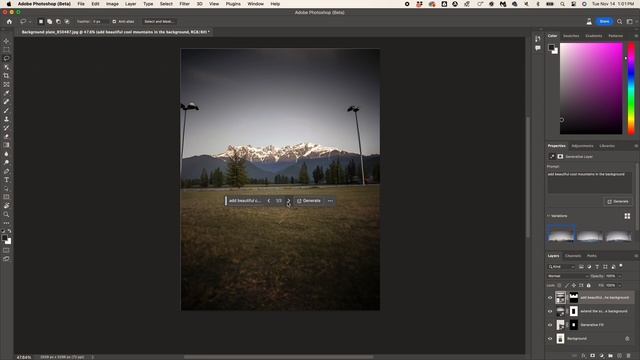Select the Brush tool
The height and width of the screenshot is (360, 640).
pos(6,110)
